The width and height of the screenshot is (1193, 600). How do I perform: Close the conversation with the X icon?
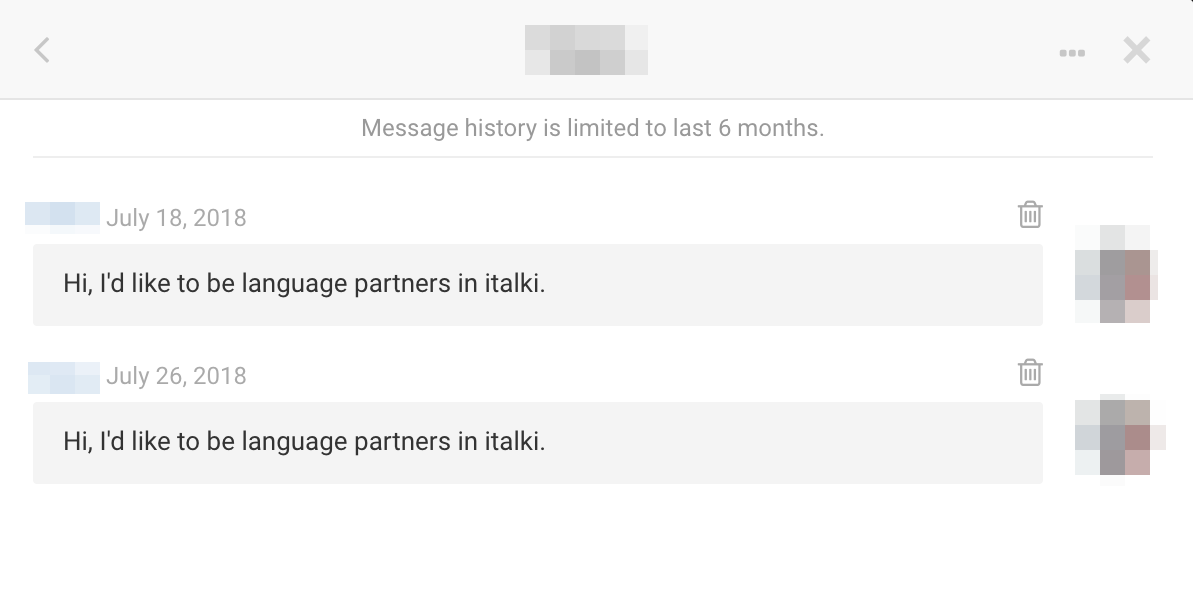tap(1136, 50)
